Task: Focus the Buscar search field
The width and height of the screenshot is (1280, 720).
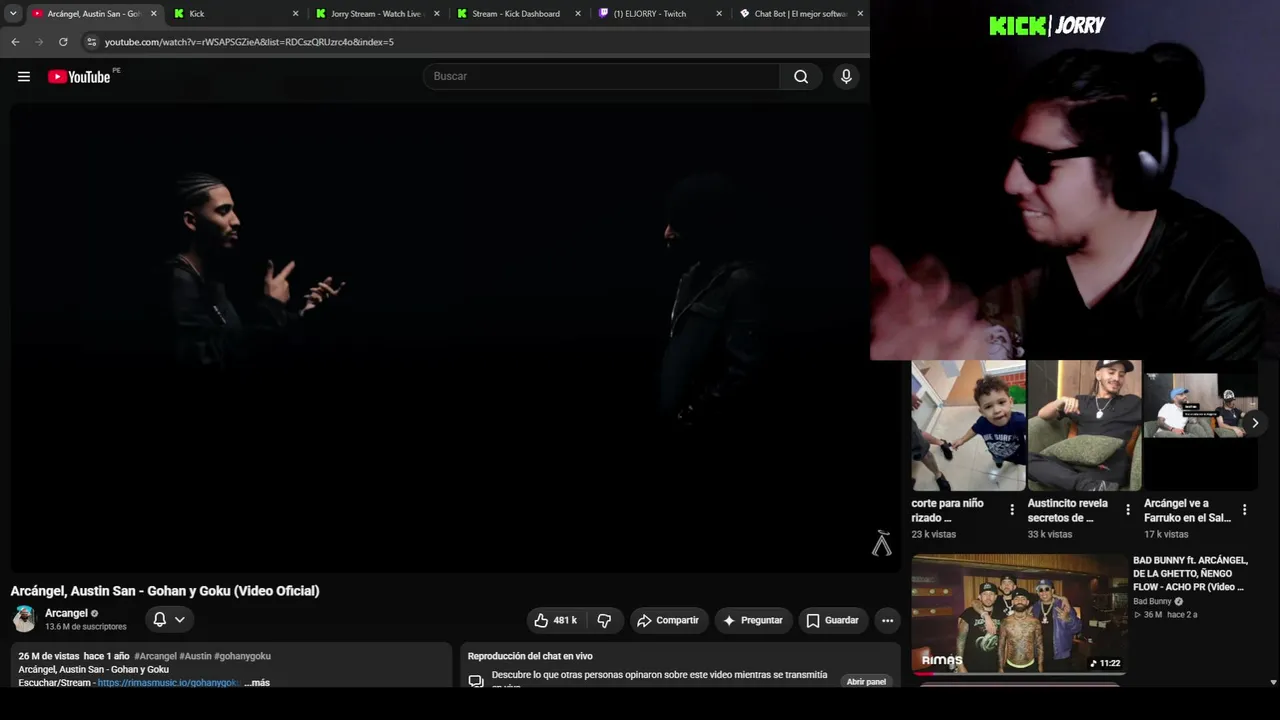Action: click(x=601, y=77)
